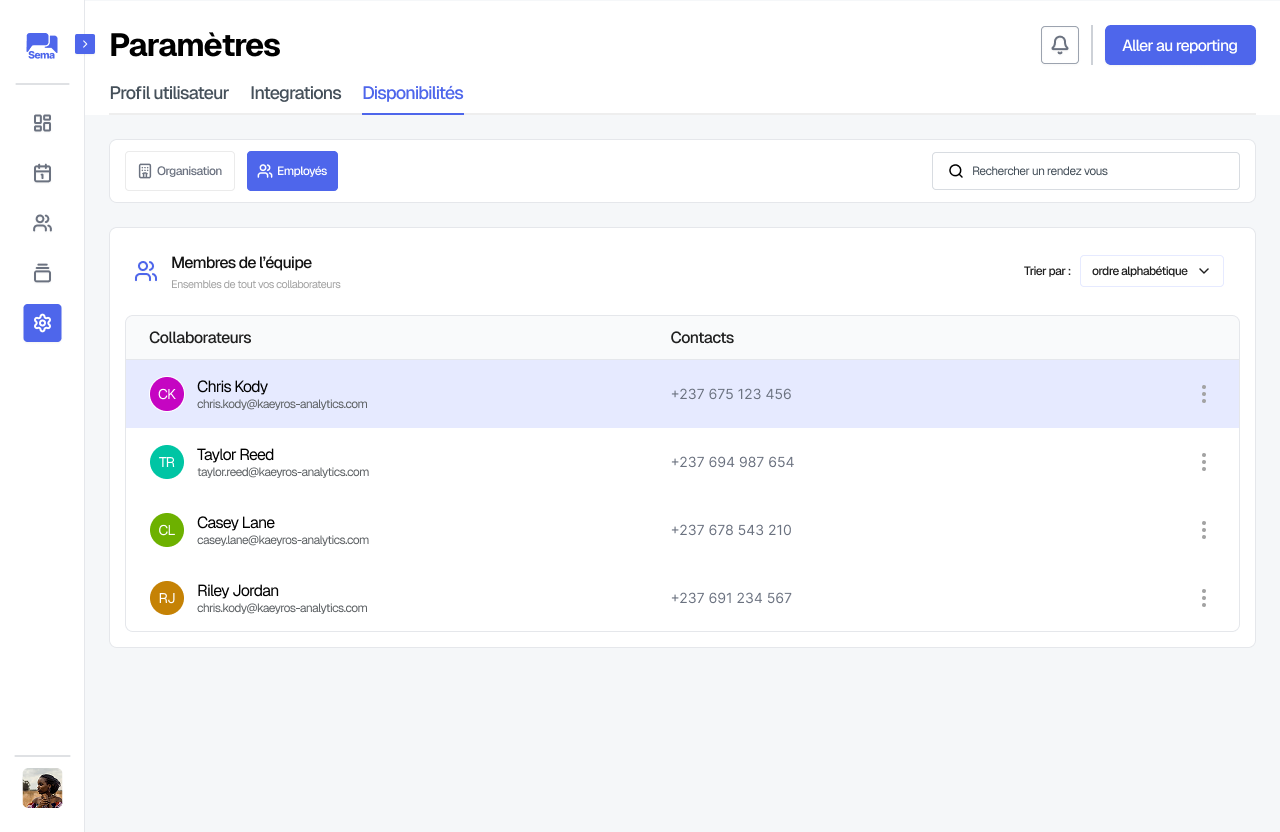Screen dimensions: 1280x832
Task: Click the Rechercher un rendez vous search field
Action: [x=1085, y=171]
